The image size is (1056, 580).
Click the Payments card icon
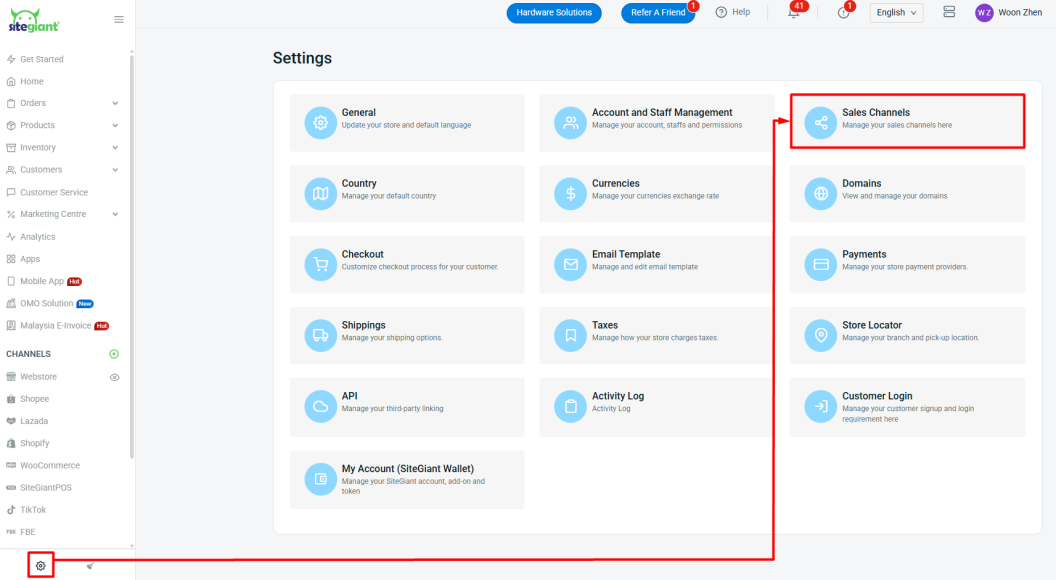(821, 265)
